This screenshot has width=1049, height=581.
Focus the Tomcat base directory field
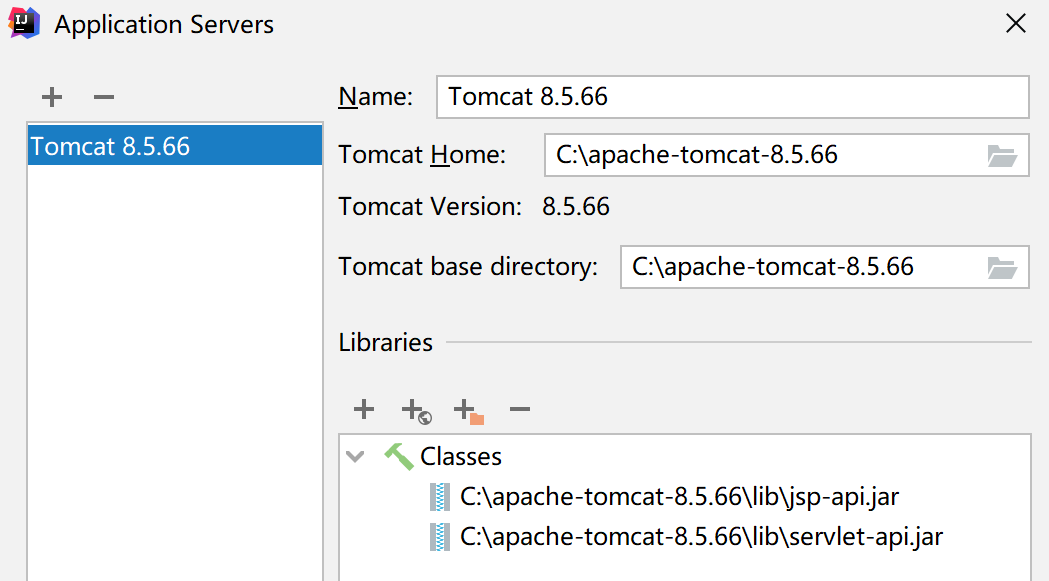click(798, 267)
